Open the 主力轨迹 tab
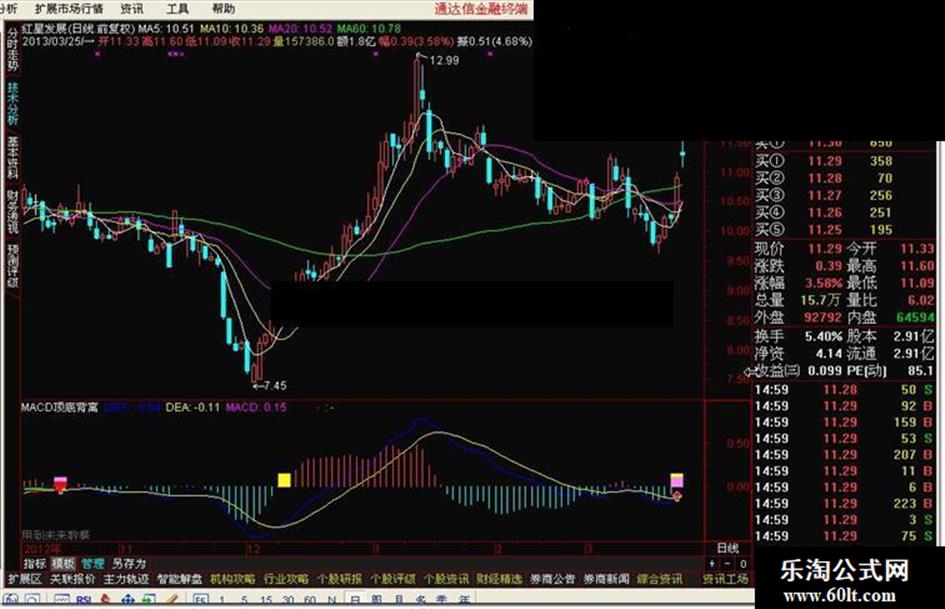The width and height of the screenshot is (945, 609). click(x=126, y=579)
